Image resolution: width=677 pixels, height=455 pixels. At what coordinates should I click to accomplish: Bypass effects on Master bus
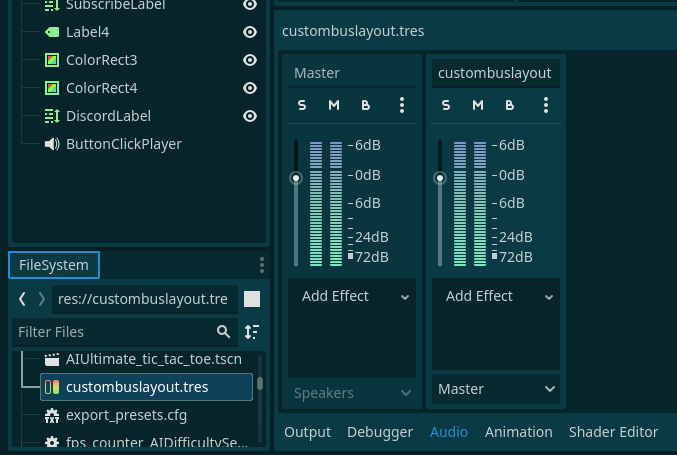(x=365, y=105)
